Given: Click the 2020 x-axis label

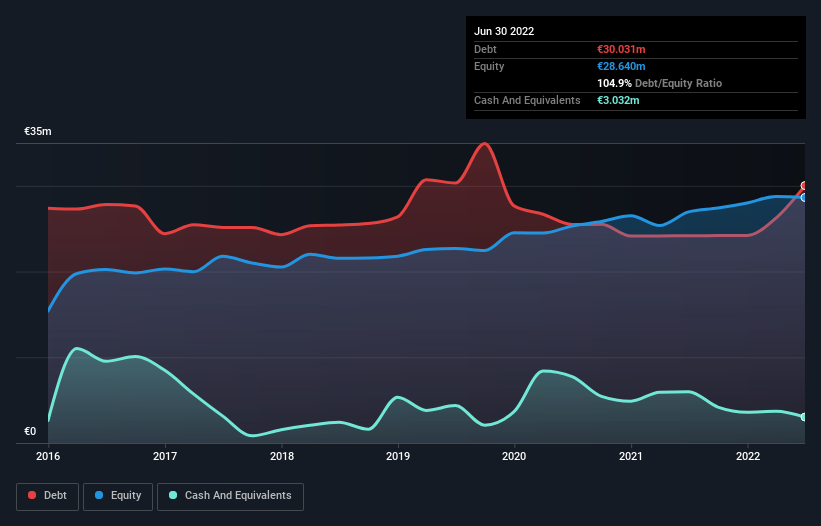Looking at the screenshot, I should (x=514, y=456).
